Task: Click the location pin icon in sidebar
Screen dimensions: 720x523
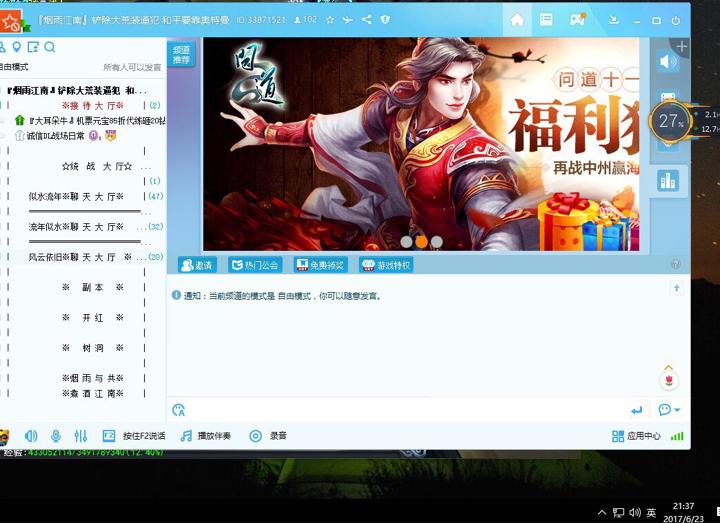Action: [x=17, y=47]
